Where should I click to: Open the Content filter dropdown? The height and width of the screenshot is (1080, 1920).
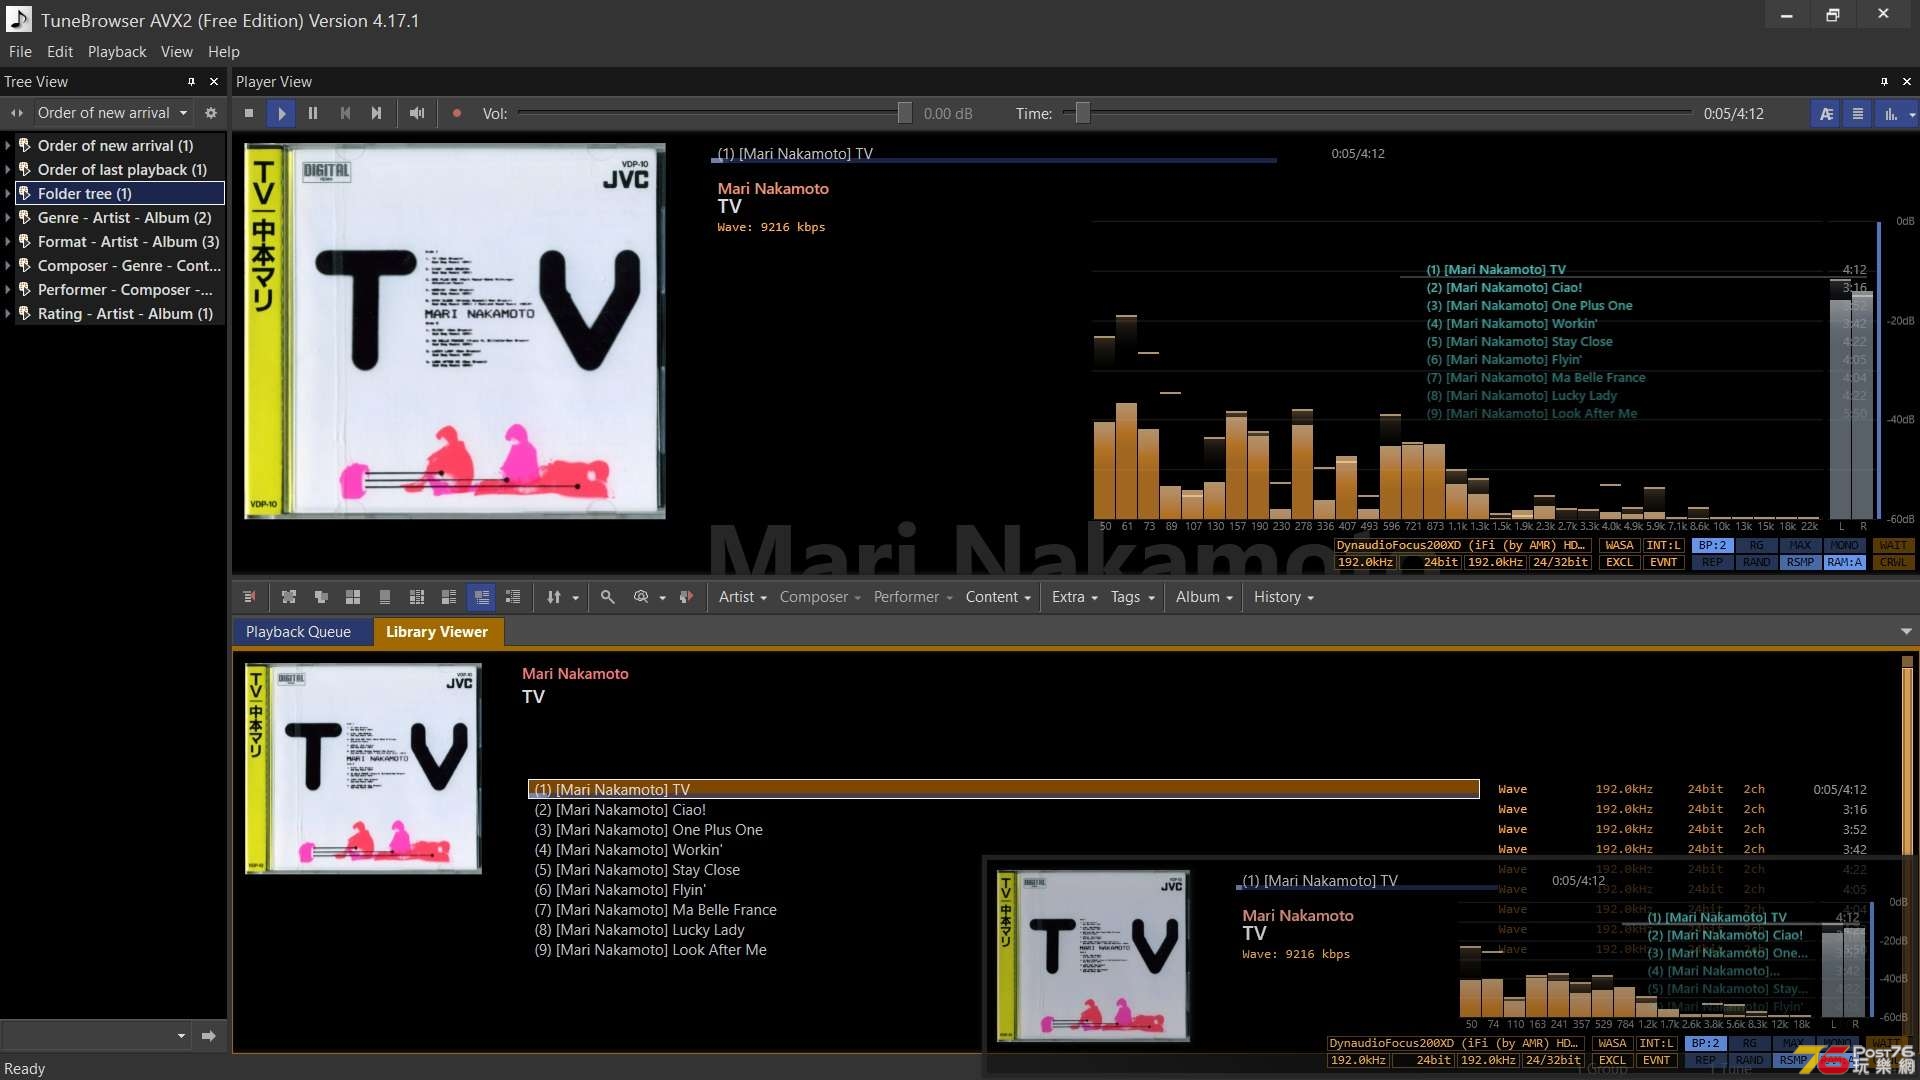click(998, 597)
